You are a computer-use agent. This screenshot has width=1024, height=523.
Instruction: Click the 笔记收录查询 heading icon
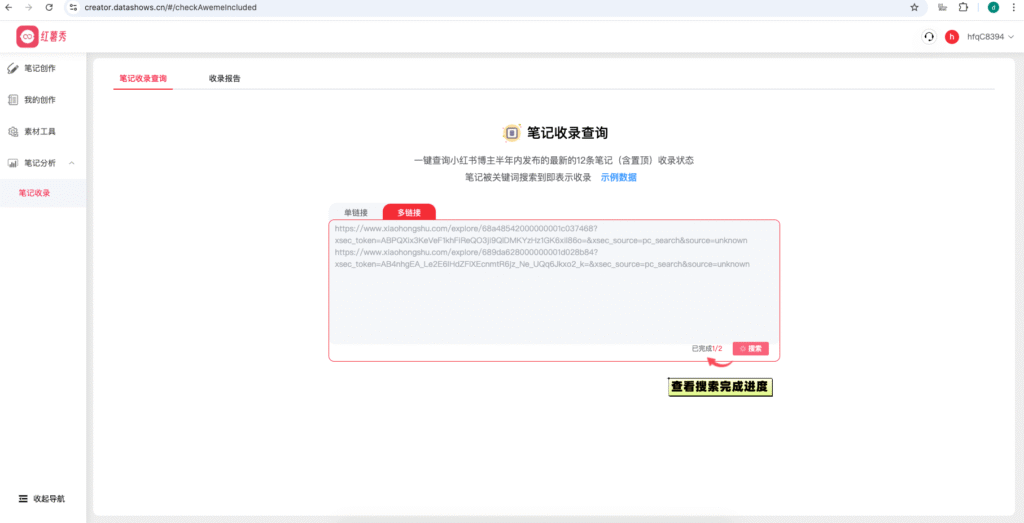(x=511, y=133)
